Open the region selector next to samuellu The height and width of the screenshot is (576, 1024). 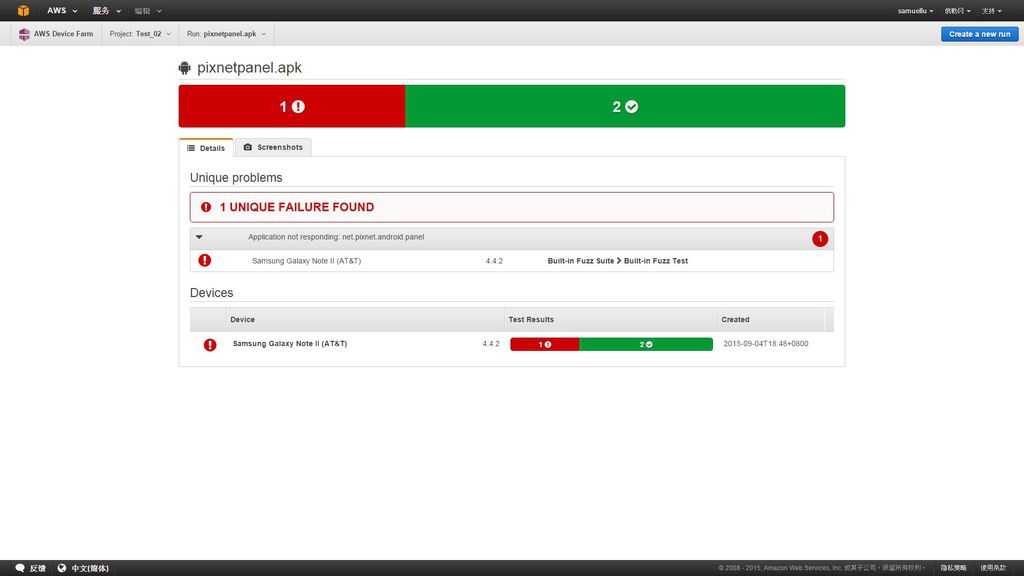[957, 11]
